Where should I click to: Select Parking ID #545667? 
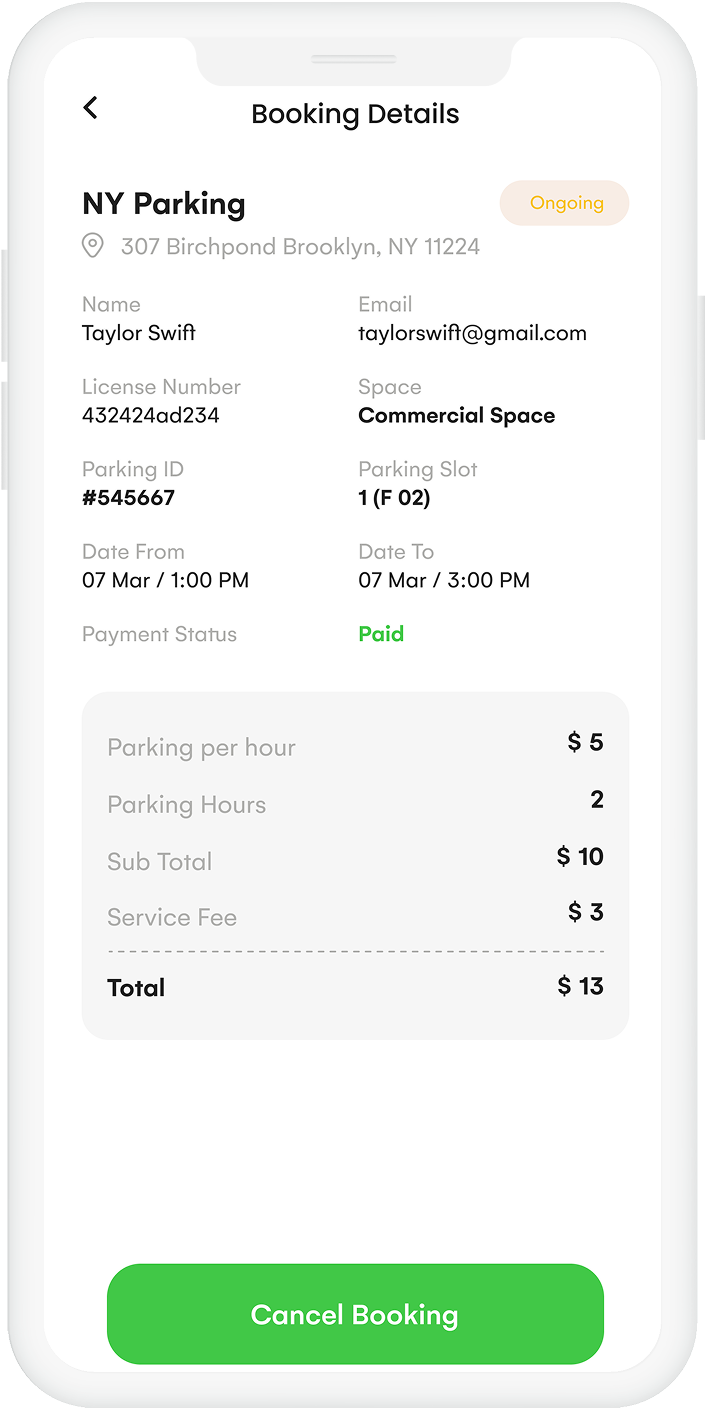point(128,497)
